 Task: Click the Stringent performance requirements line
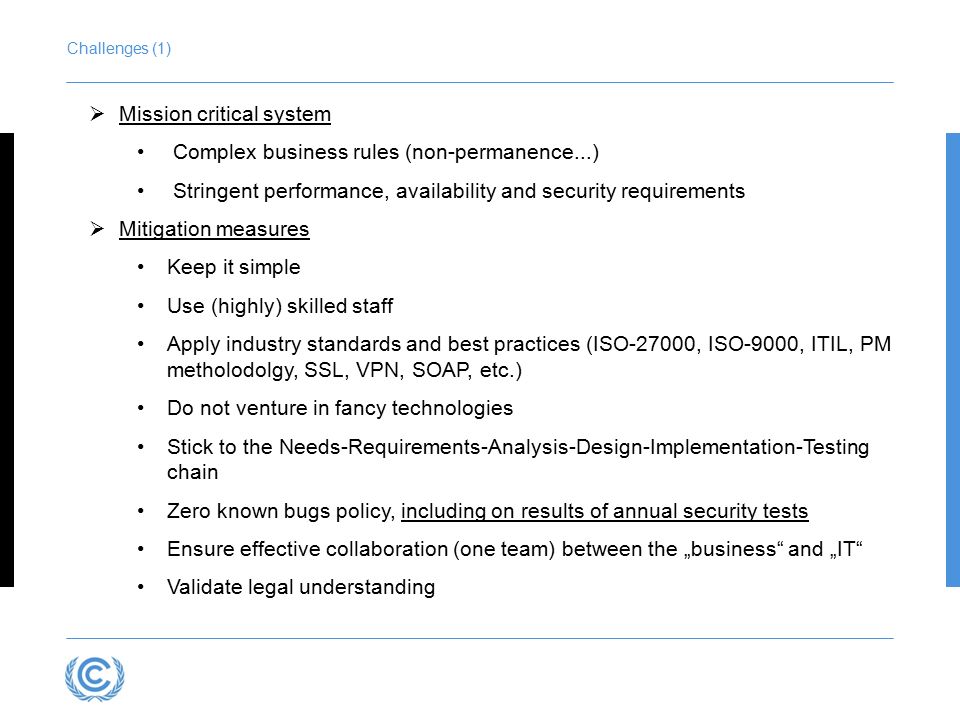(x=459, y=191)
